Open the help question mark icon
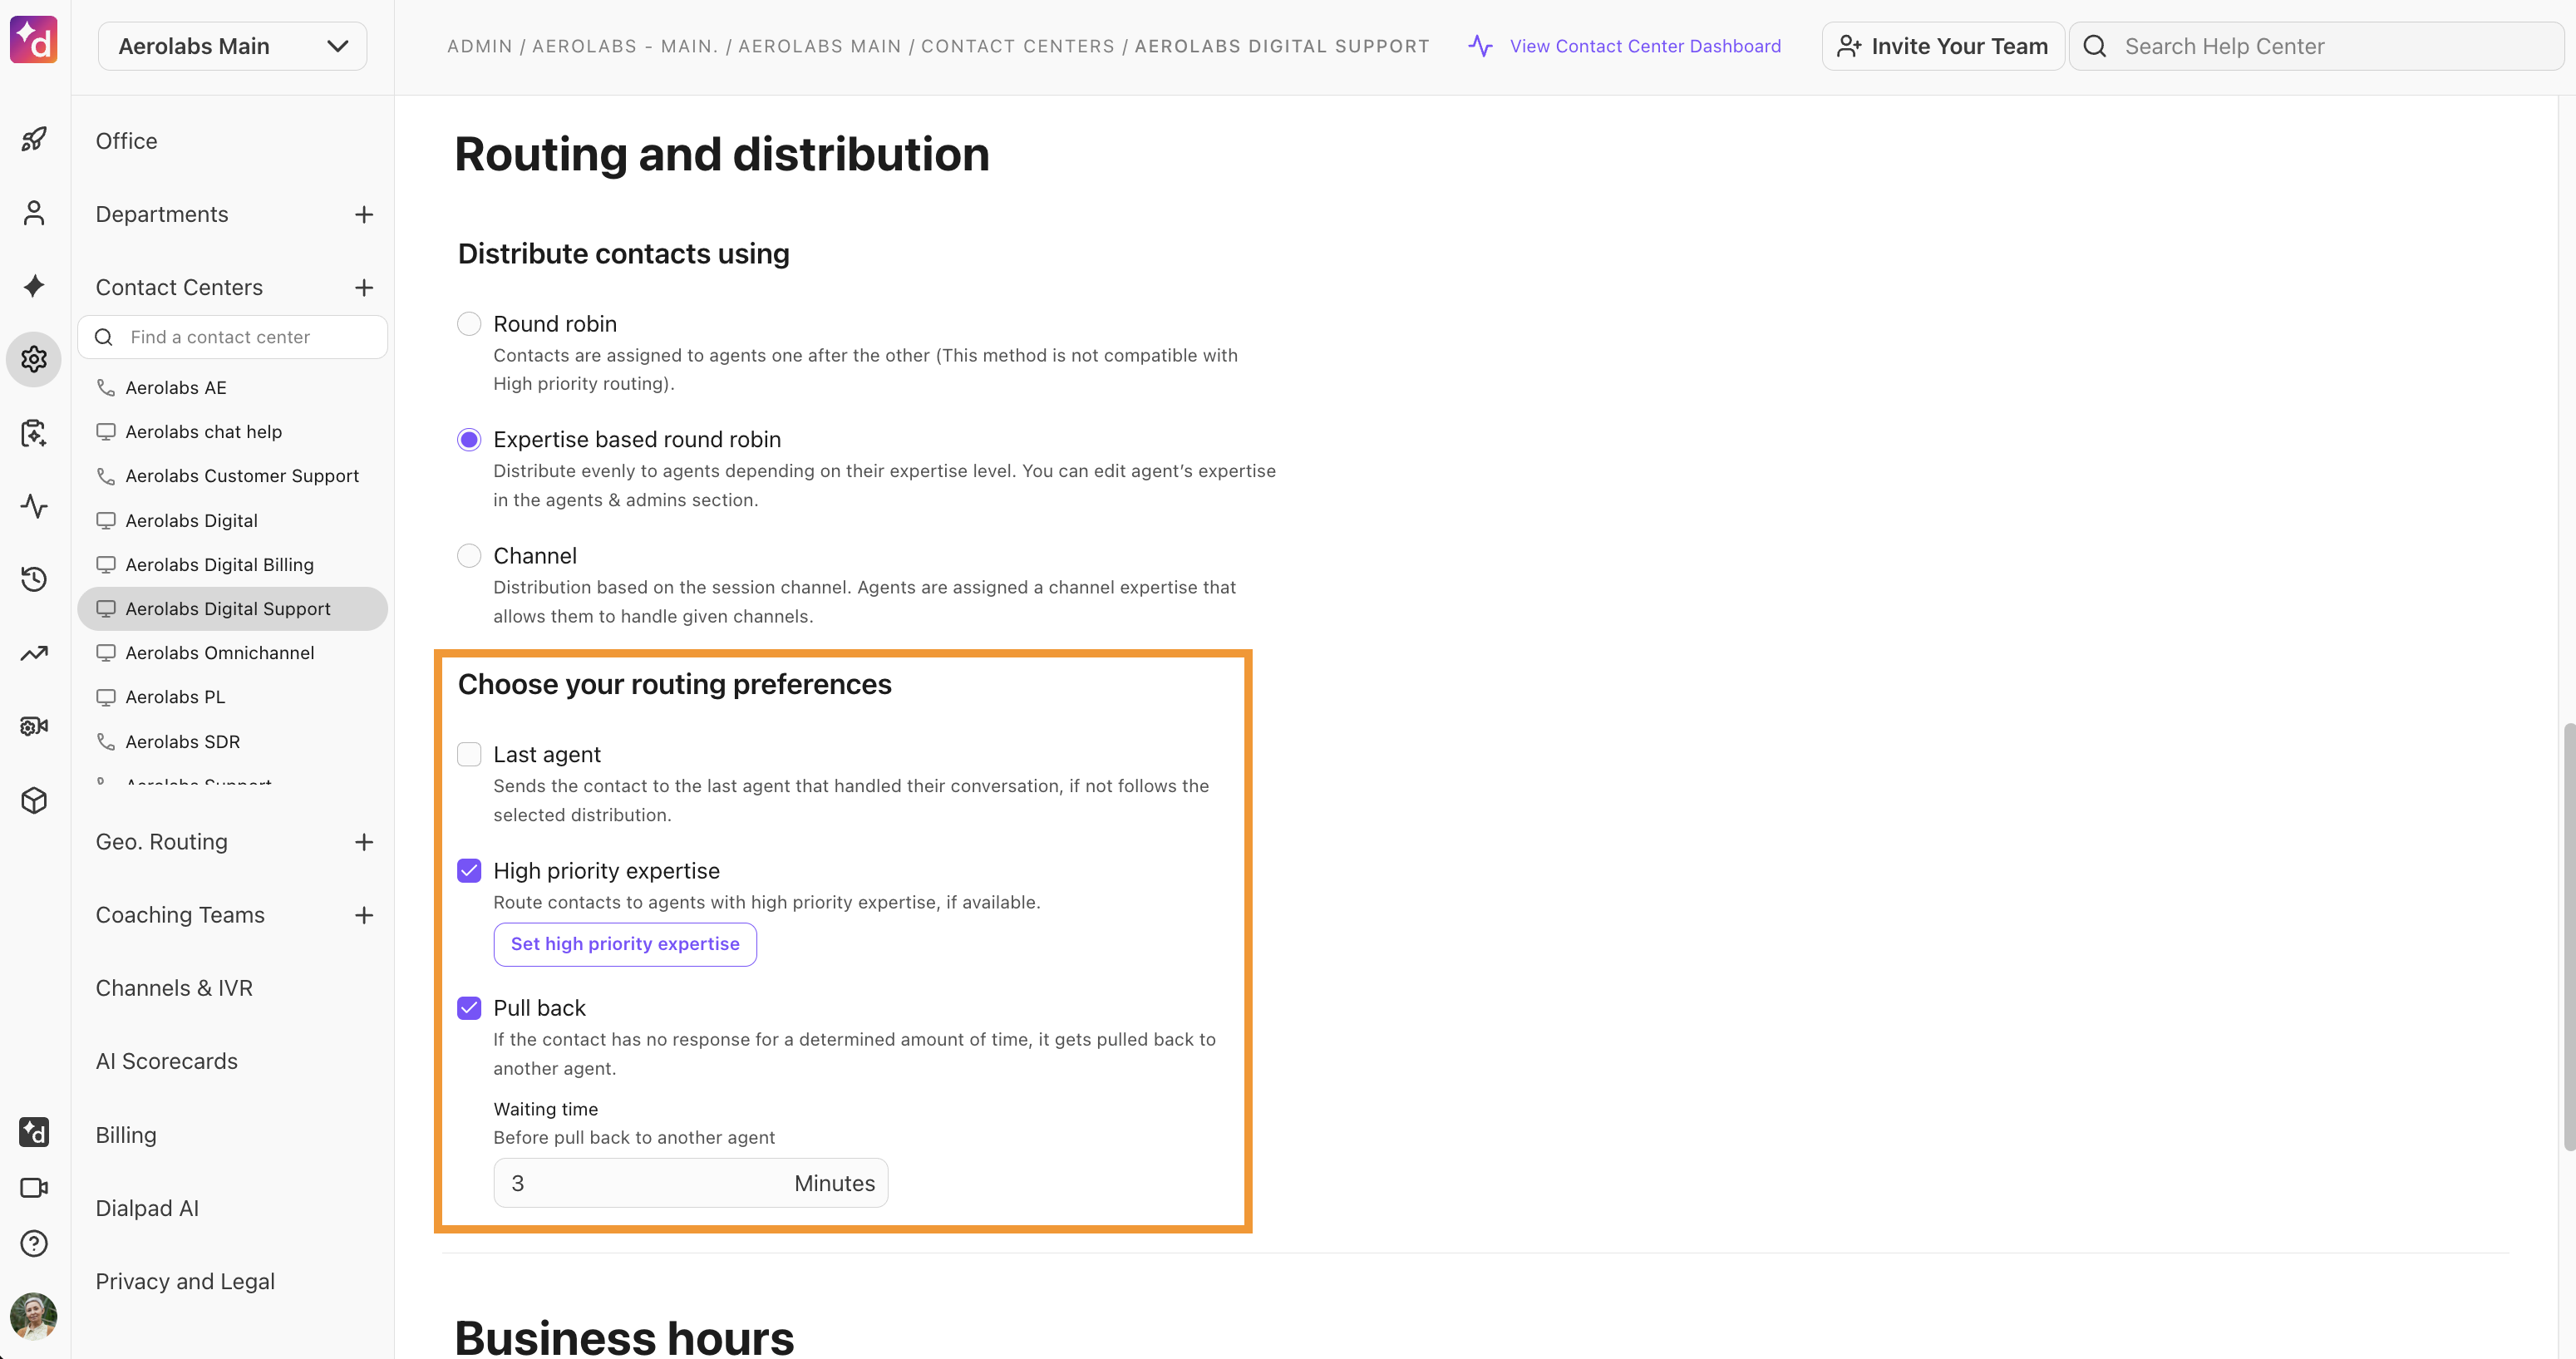The height and width of the screenshot is (1359, 2576). 34,1243
